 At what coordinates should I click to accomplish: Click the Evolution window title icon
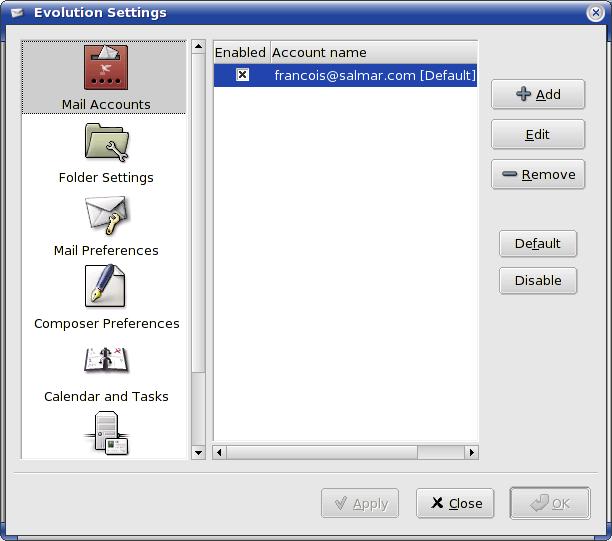point(16,13)
